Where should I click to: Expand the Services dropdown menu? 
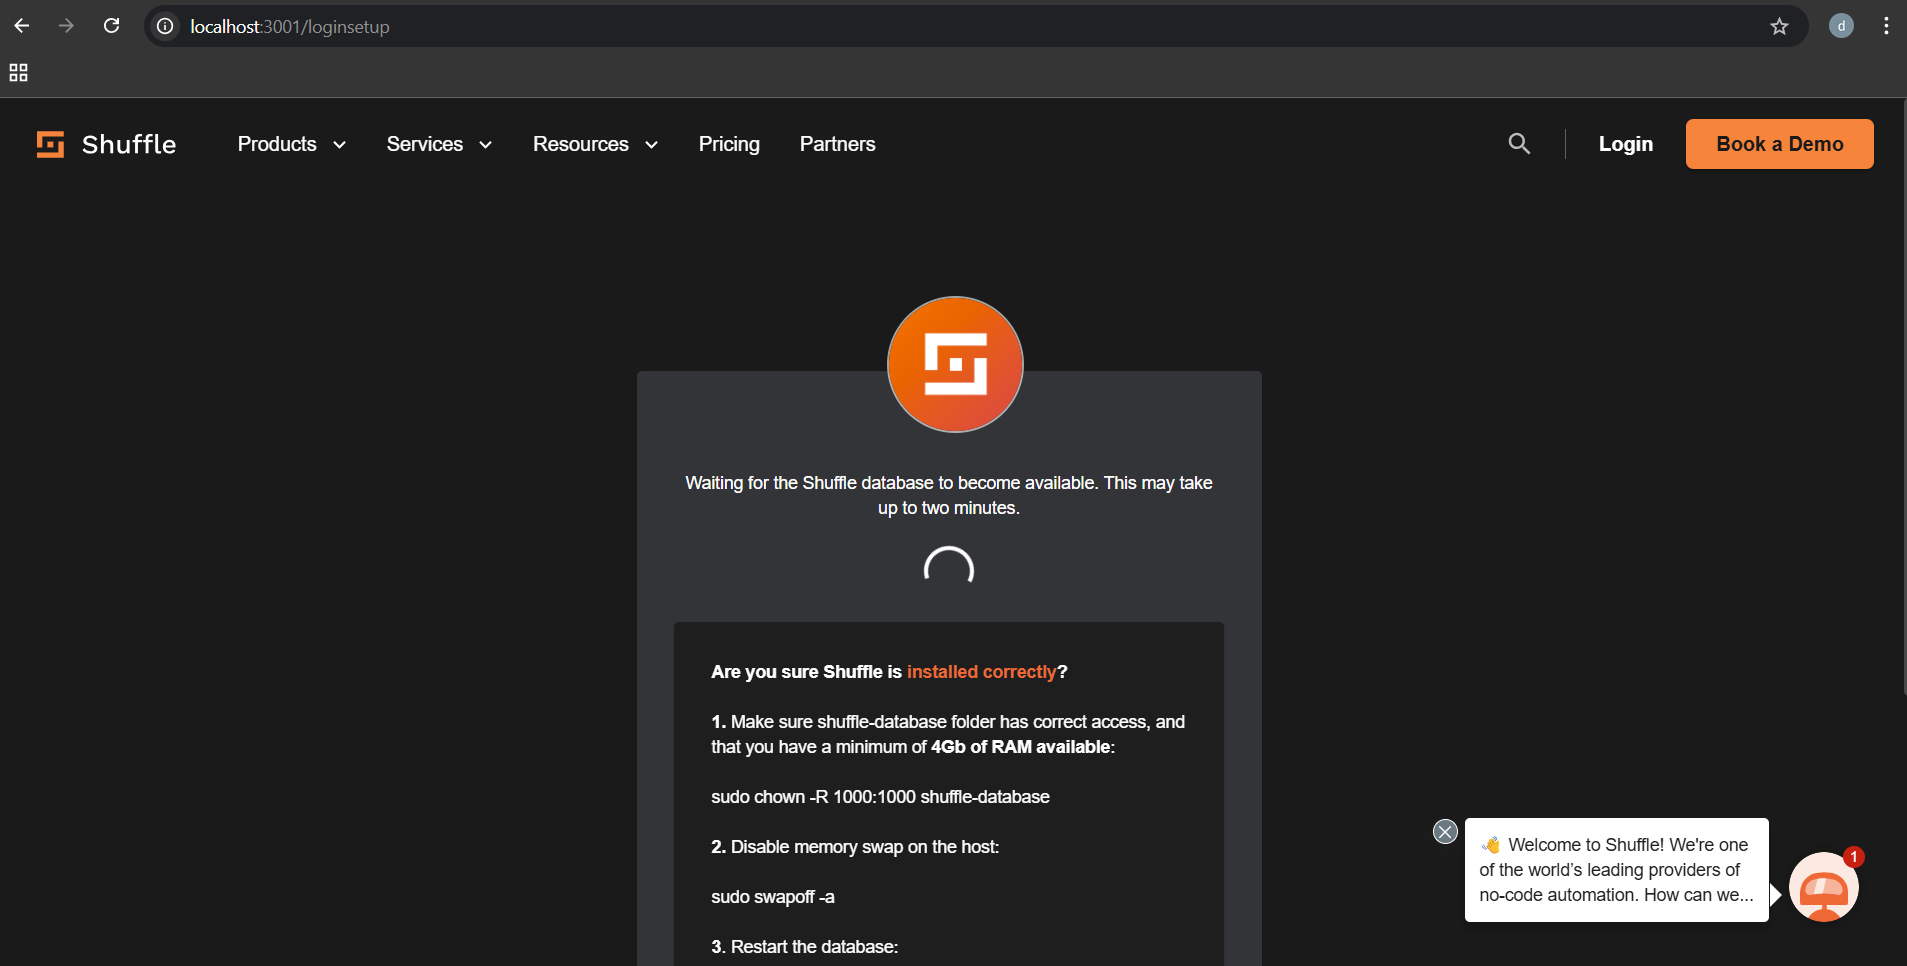coord(439,144)
